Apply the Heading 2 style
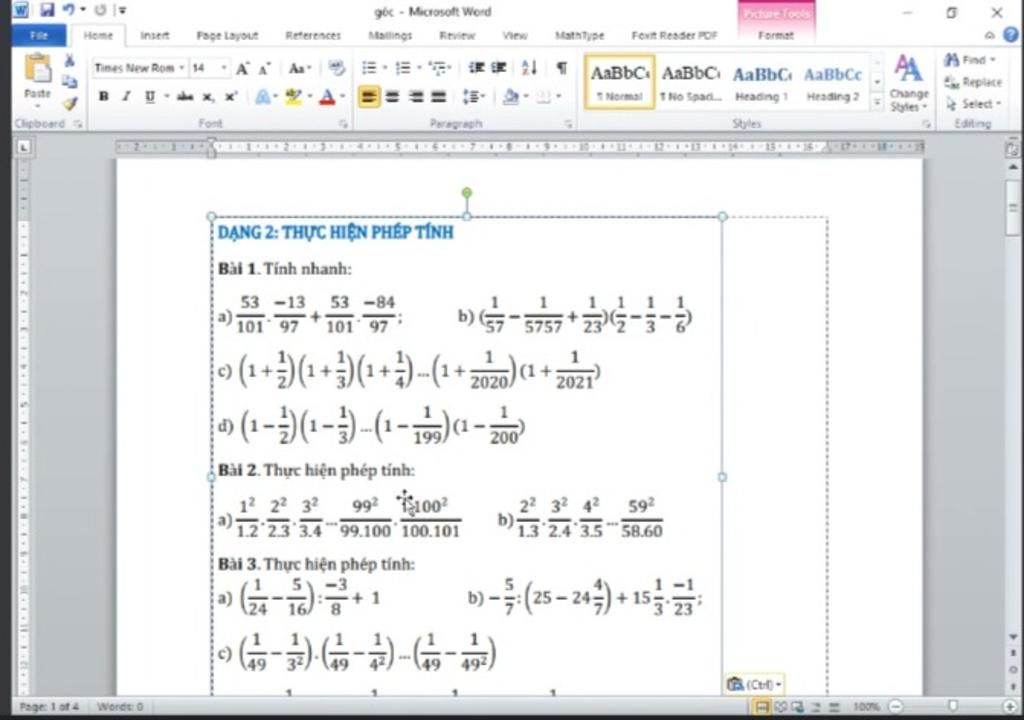Viewport: 1024px width, 720px height. [x=833, y=82]
